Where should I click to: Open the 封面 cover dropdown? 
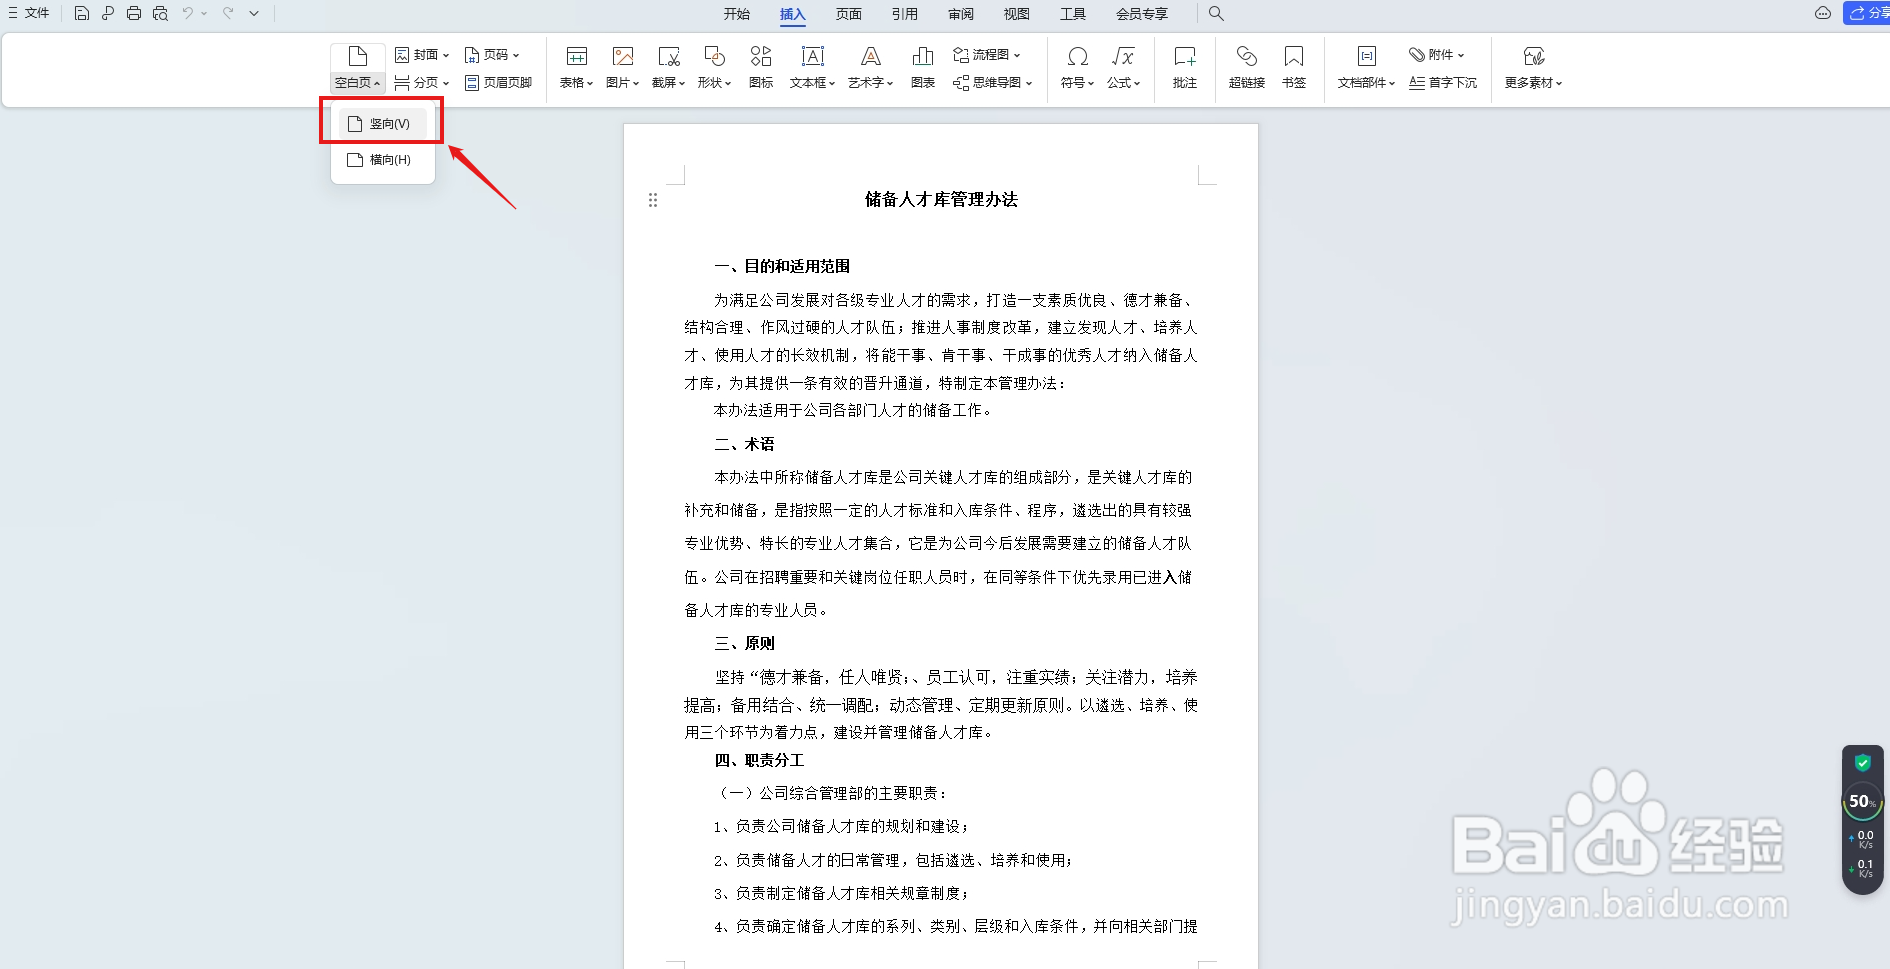click(x=422, y=55)
